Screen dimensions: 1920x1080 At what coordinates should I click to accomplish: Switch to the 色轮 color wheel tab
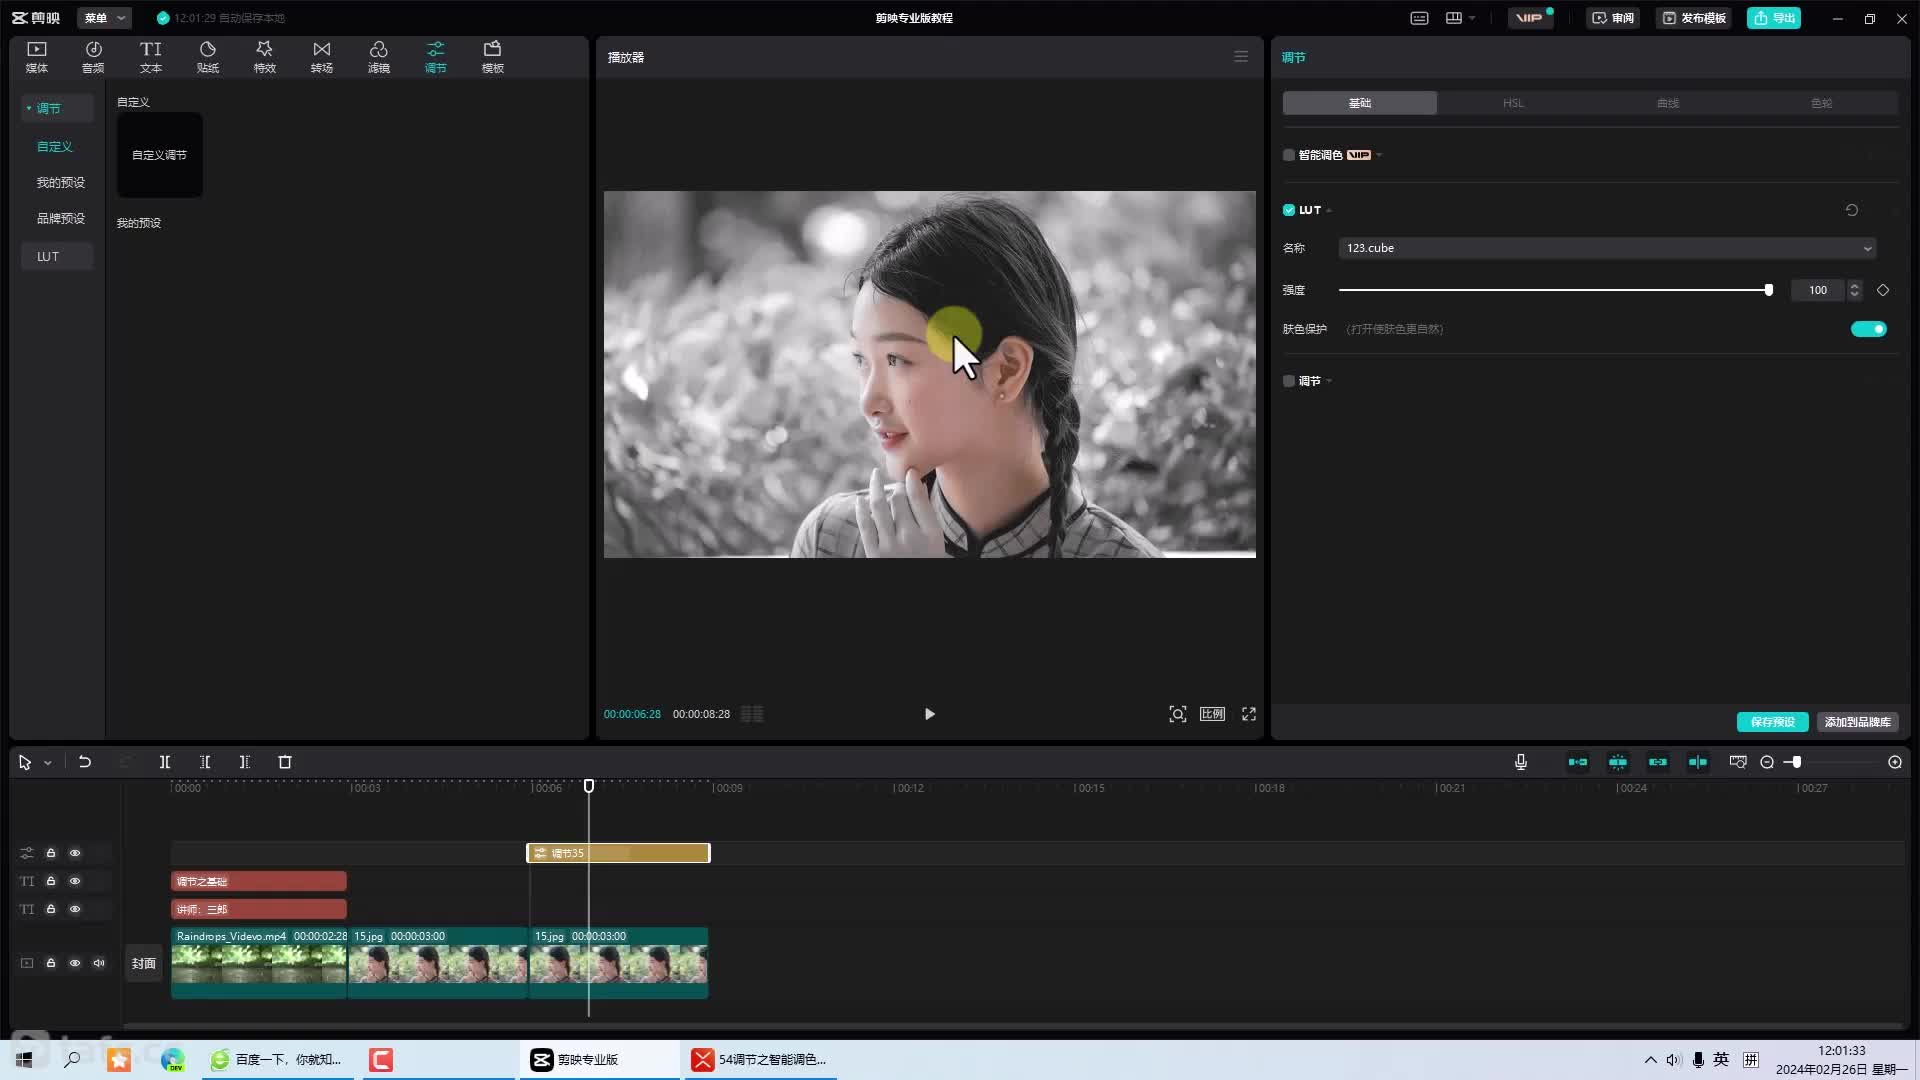coord(1821,103)
